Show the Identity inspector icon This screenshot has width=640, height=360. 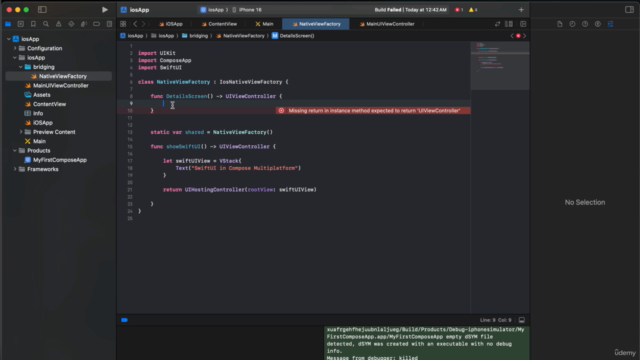tap(598, 24)
